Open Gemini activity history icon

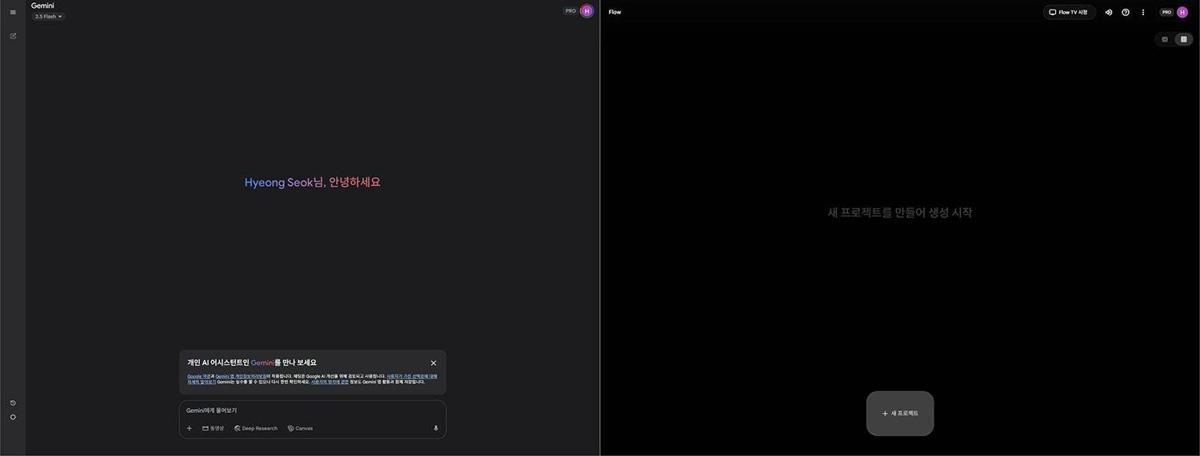[13, 403]
